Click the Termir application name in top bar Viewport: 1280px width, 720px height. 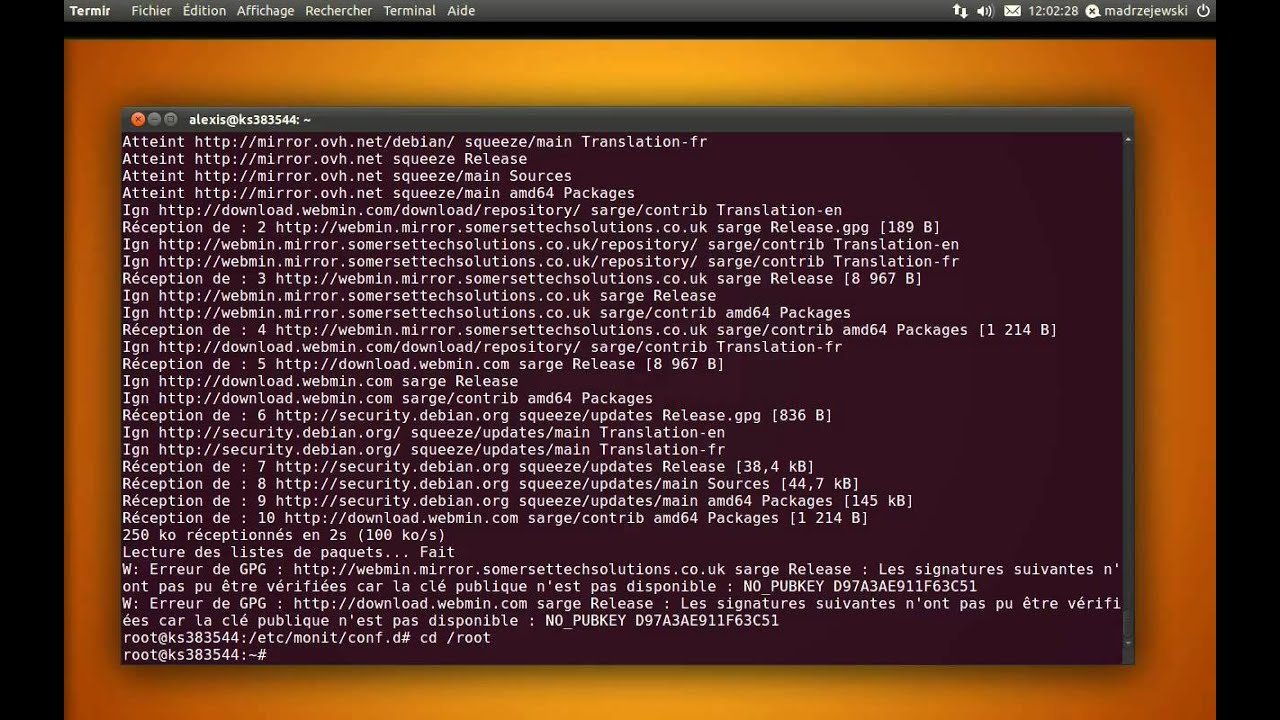[90, 11]
